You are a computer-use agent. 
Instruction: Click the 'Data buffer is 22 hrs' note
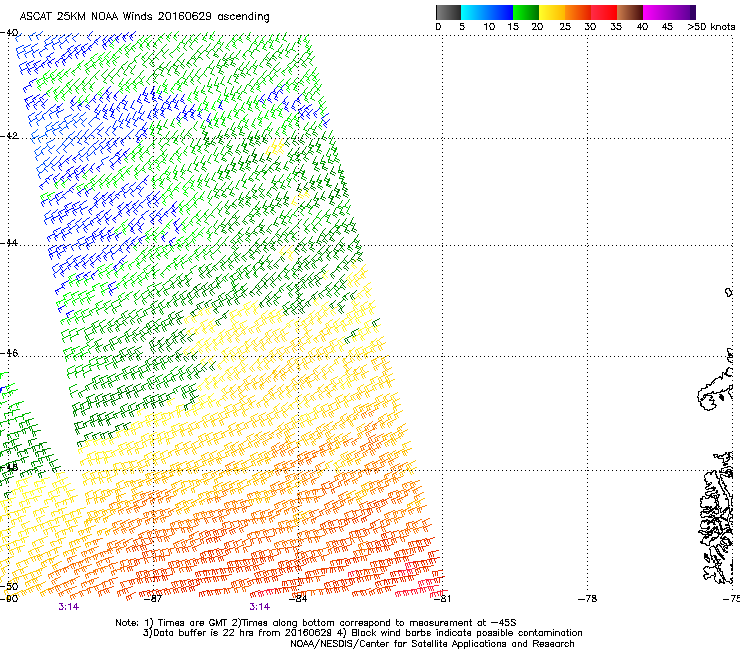pos(362,633)
